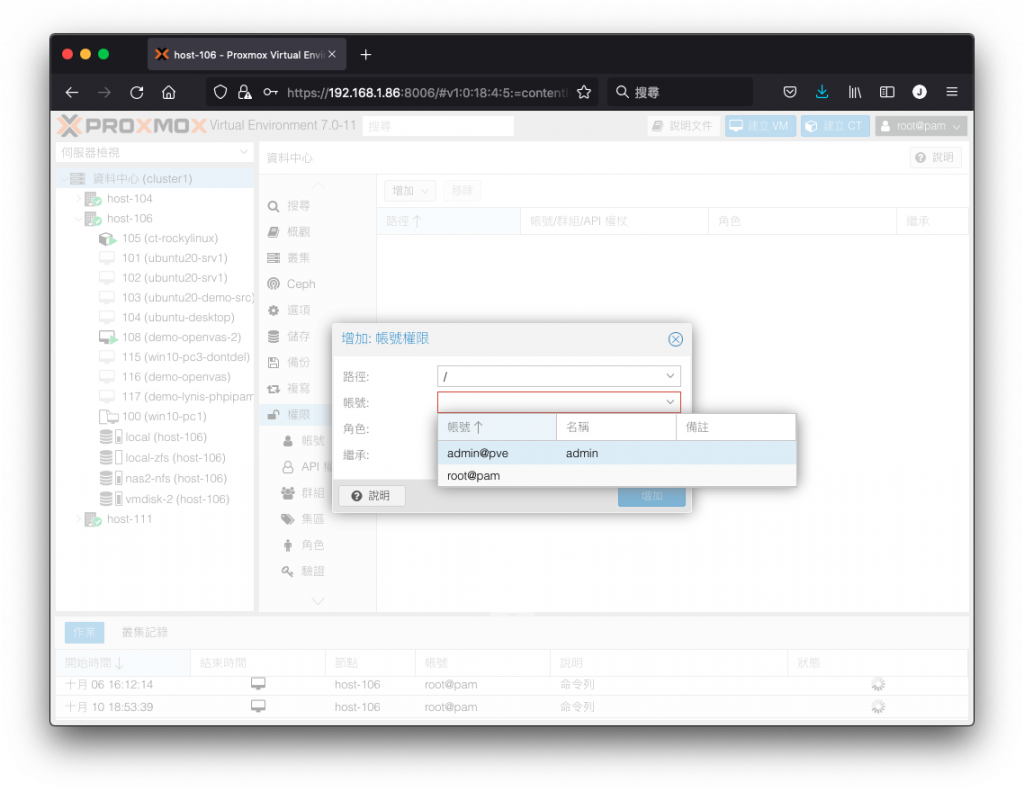Click the Proxmox logo
1024x792 pixels.
tap(133, 125)
